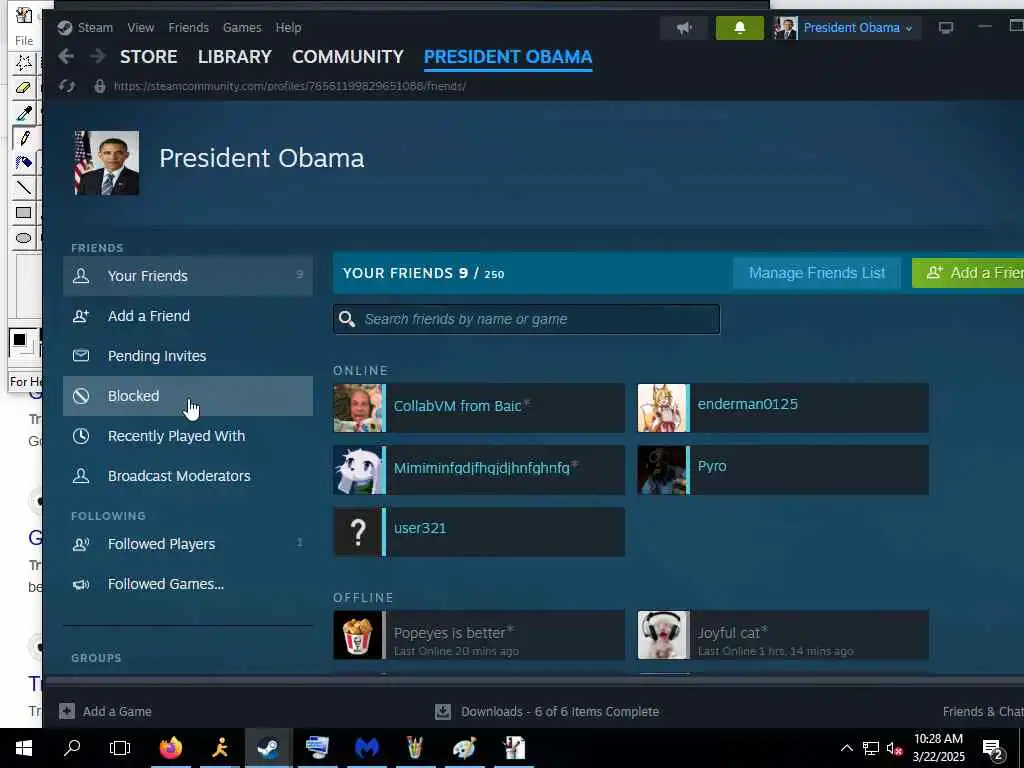Click the taskbar search icon
This screenshot has height=768, width=1024.
click(72, 748)
